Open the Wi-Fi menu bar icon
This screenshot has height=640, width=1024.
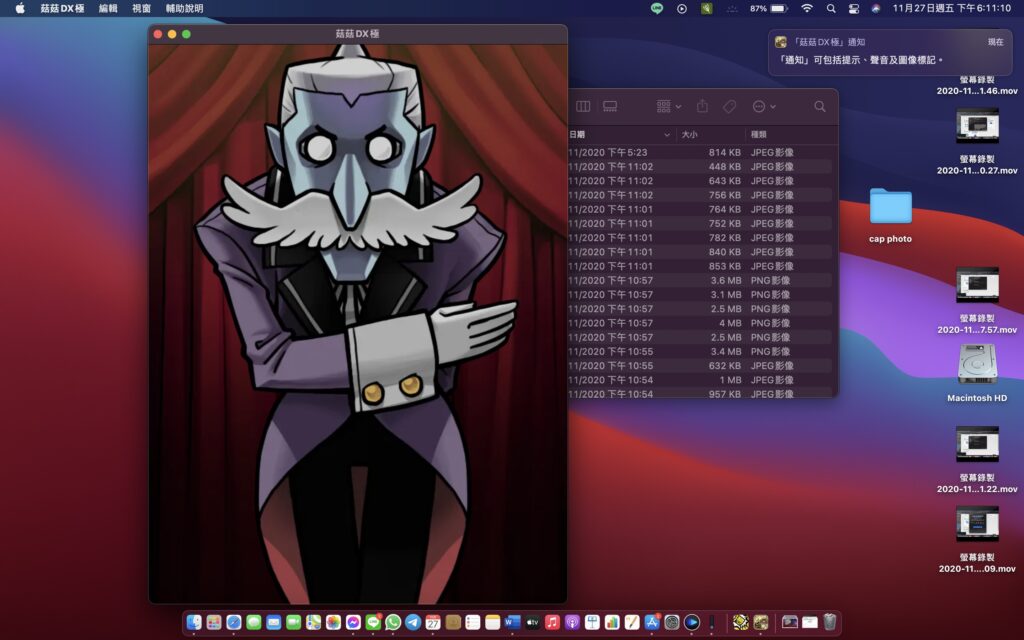pos(807,8)
